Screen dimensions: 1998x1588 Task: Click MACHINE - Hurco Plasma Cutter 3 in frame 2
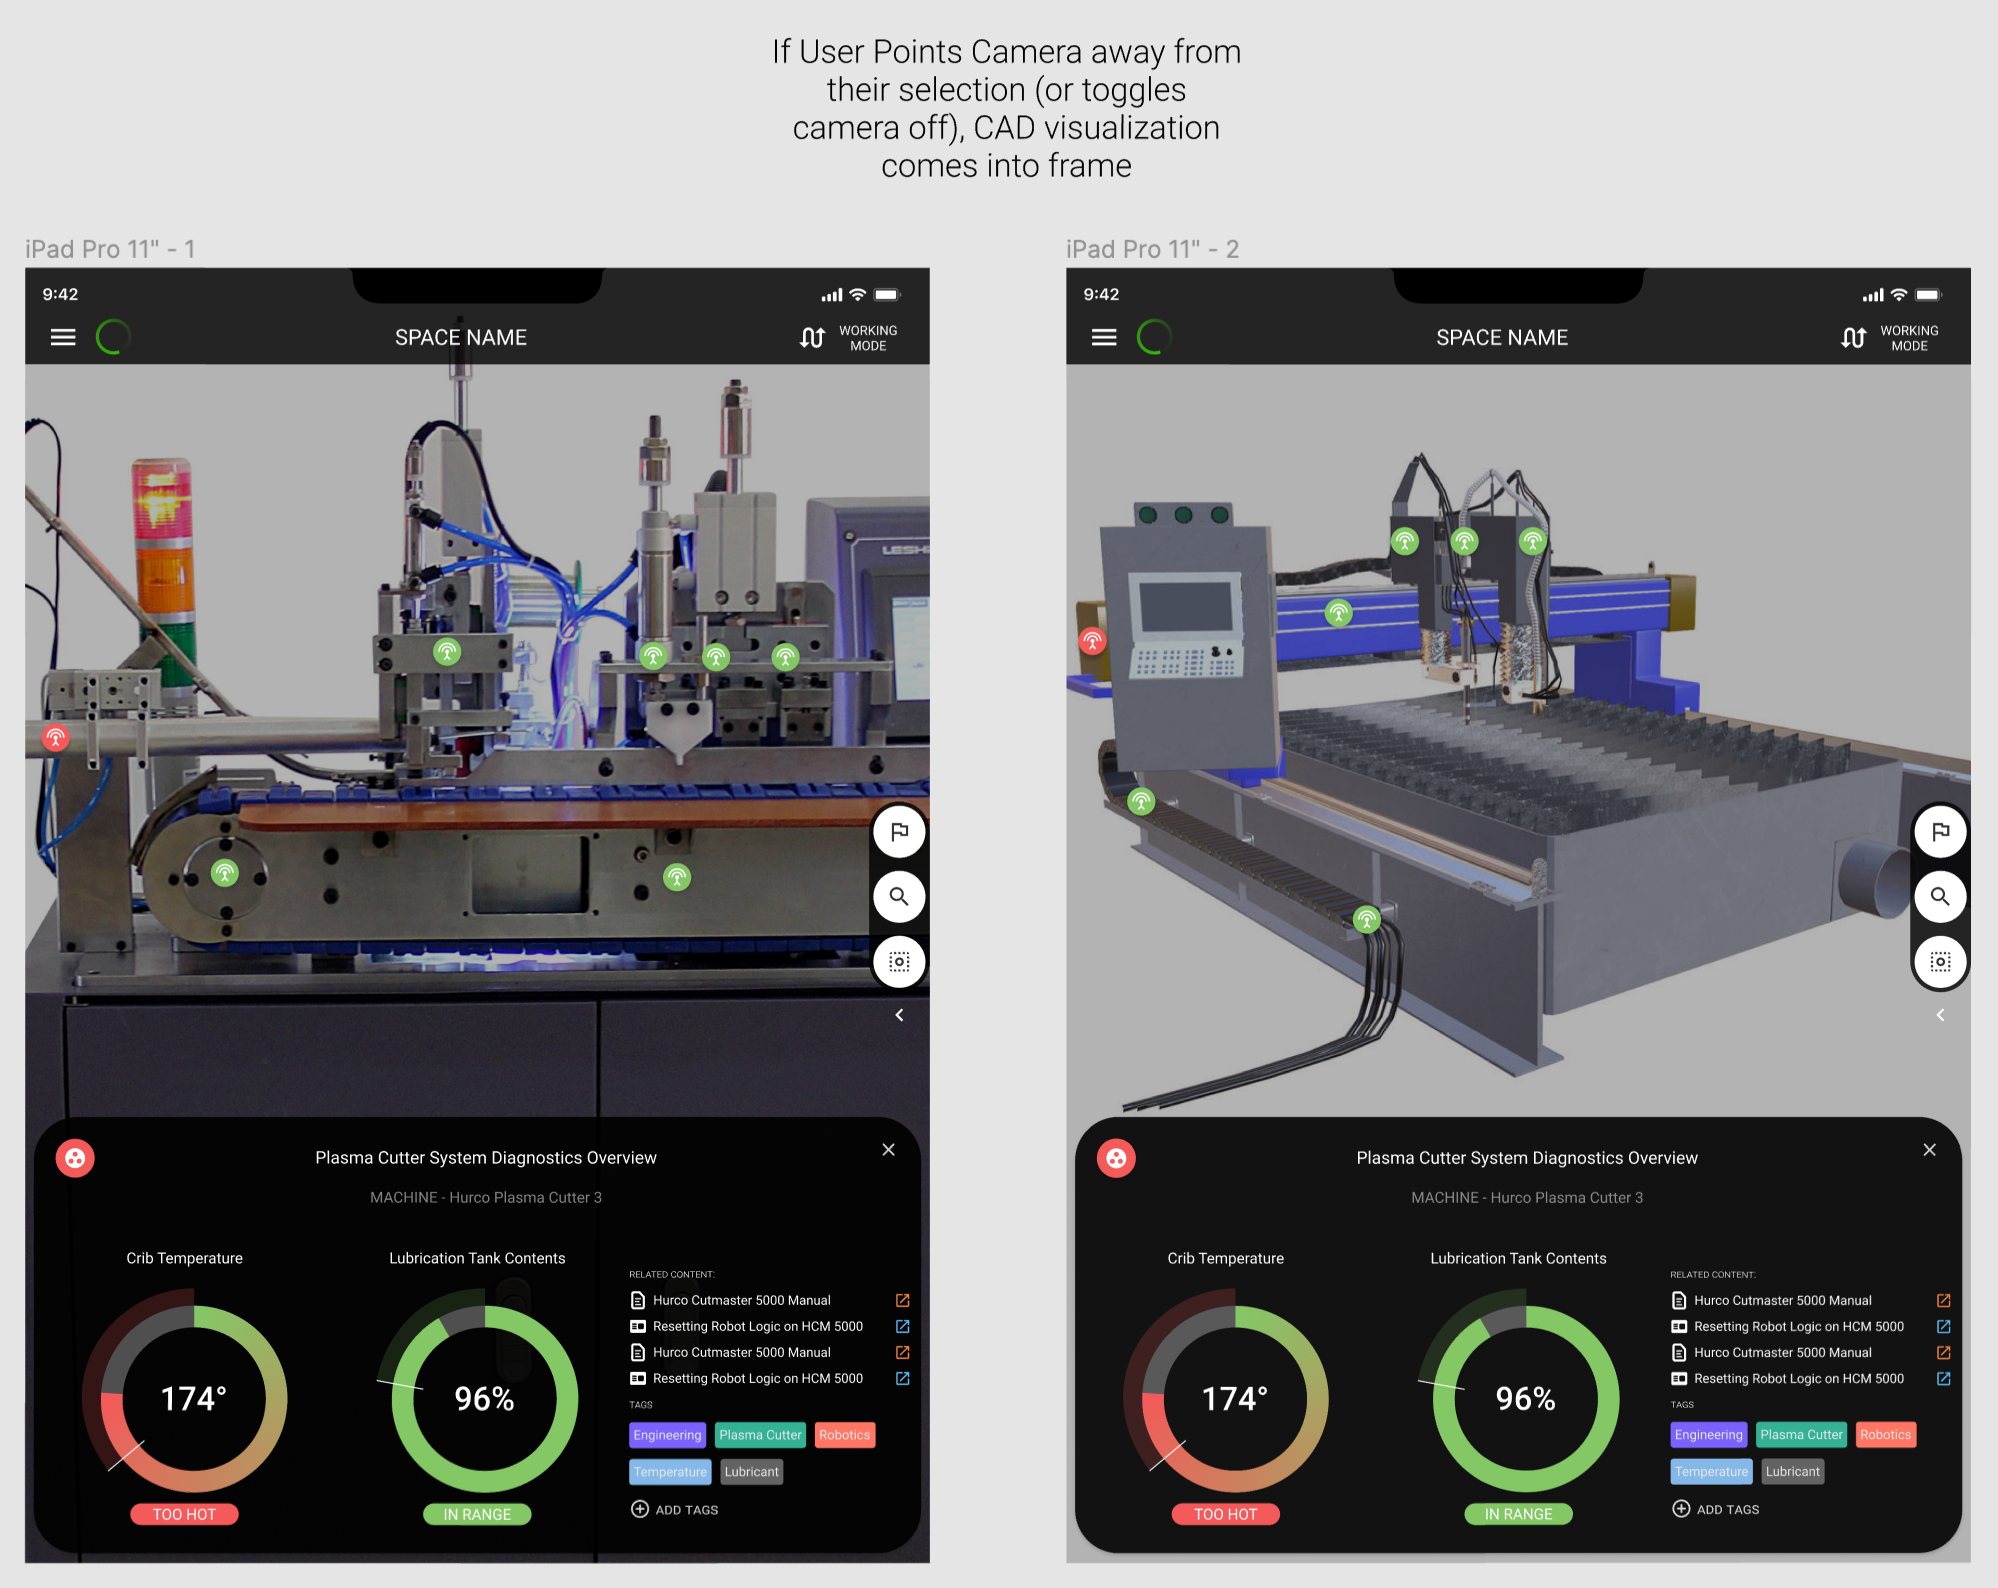1527,1198
